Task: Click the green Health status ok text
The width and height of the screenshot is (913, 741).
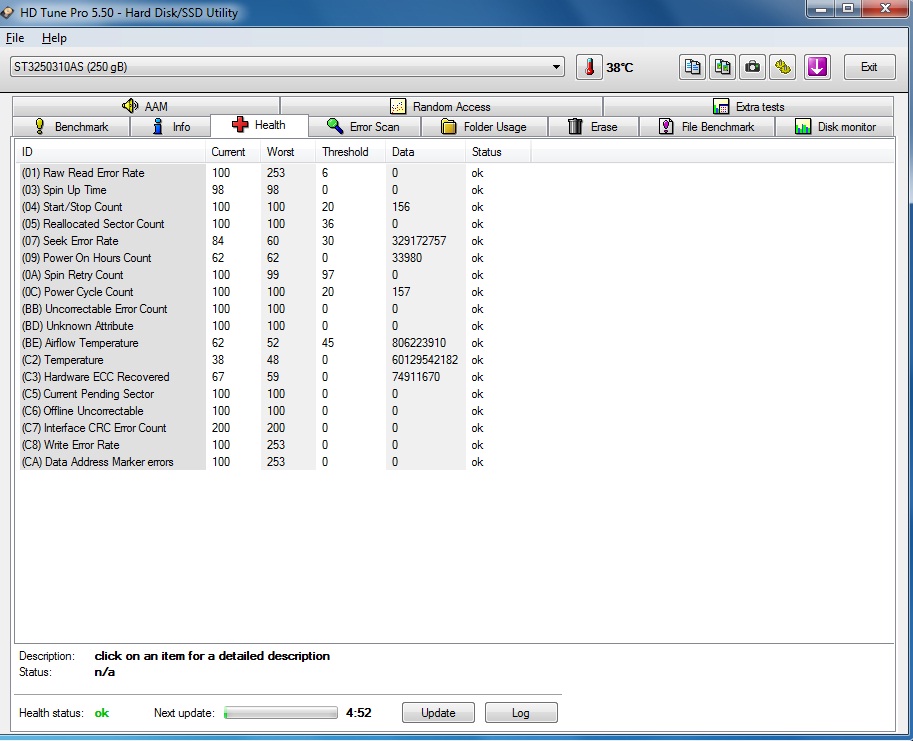Action: click(x=102, y=713)
